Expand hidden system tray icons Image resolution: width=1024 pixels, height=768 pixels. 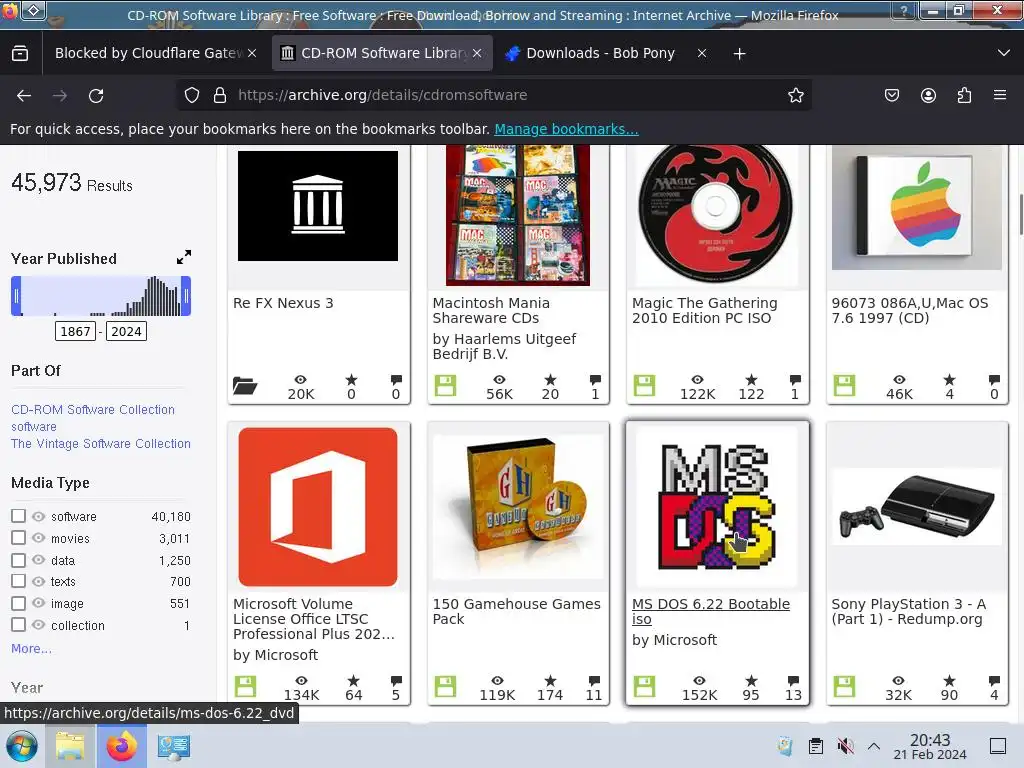[x=874, y=746]
